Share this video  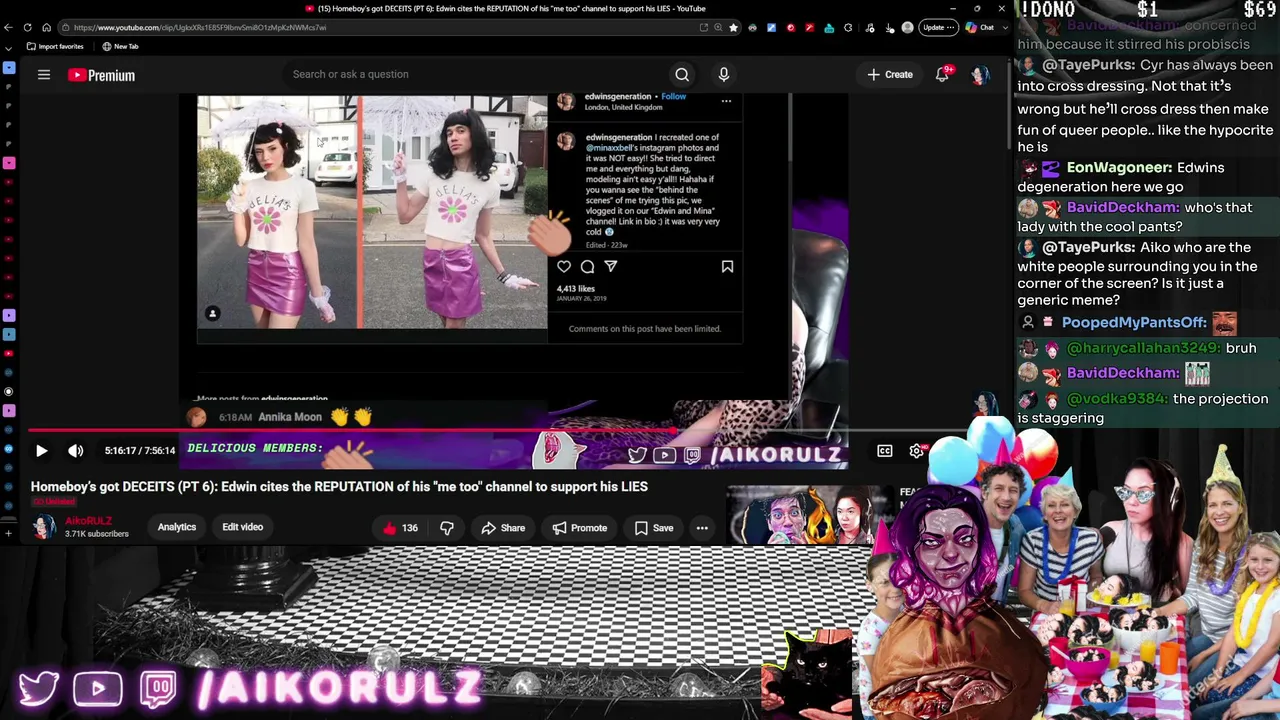503,528
